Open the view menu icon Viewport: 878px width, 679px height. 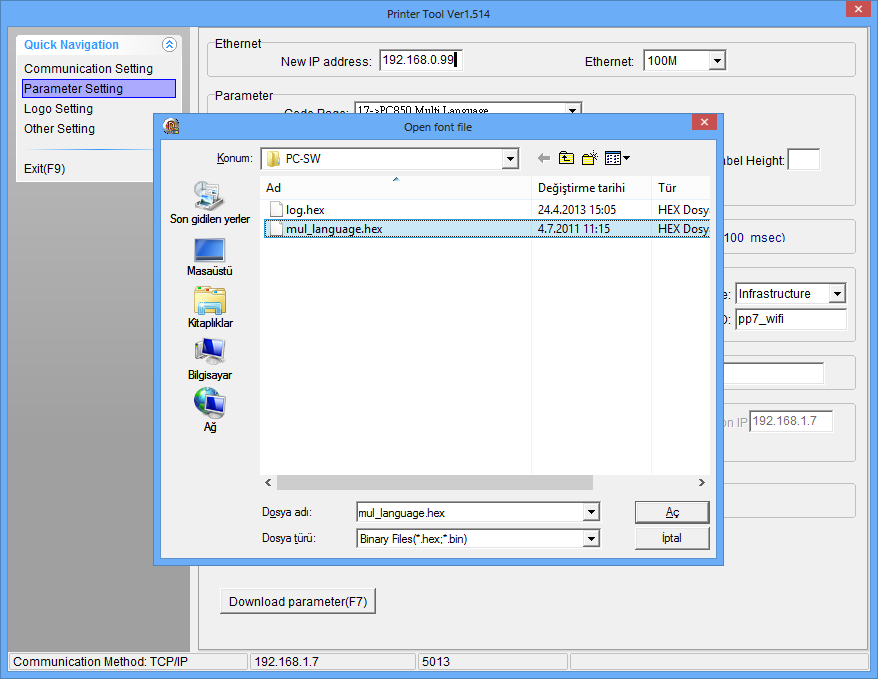coord(617,158)
